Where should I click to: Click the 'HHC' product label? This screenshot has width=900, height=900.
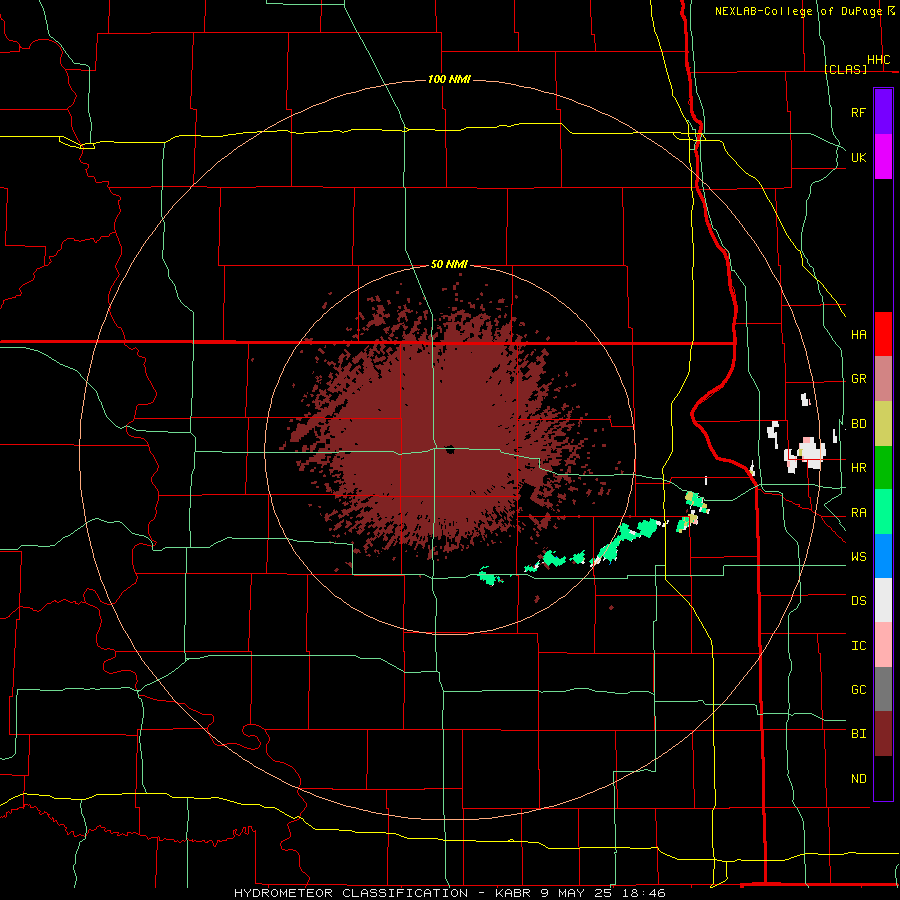coord(879,60)
